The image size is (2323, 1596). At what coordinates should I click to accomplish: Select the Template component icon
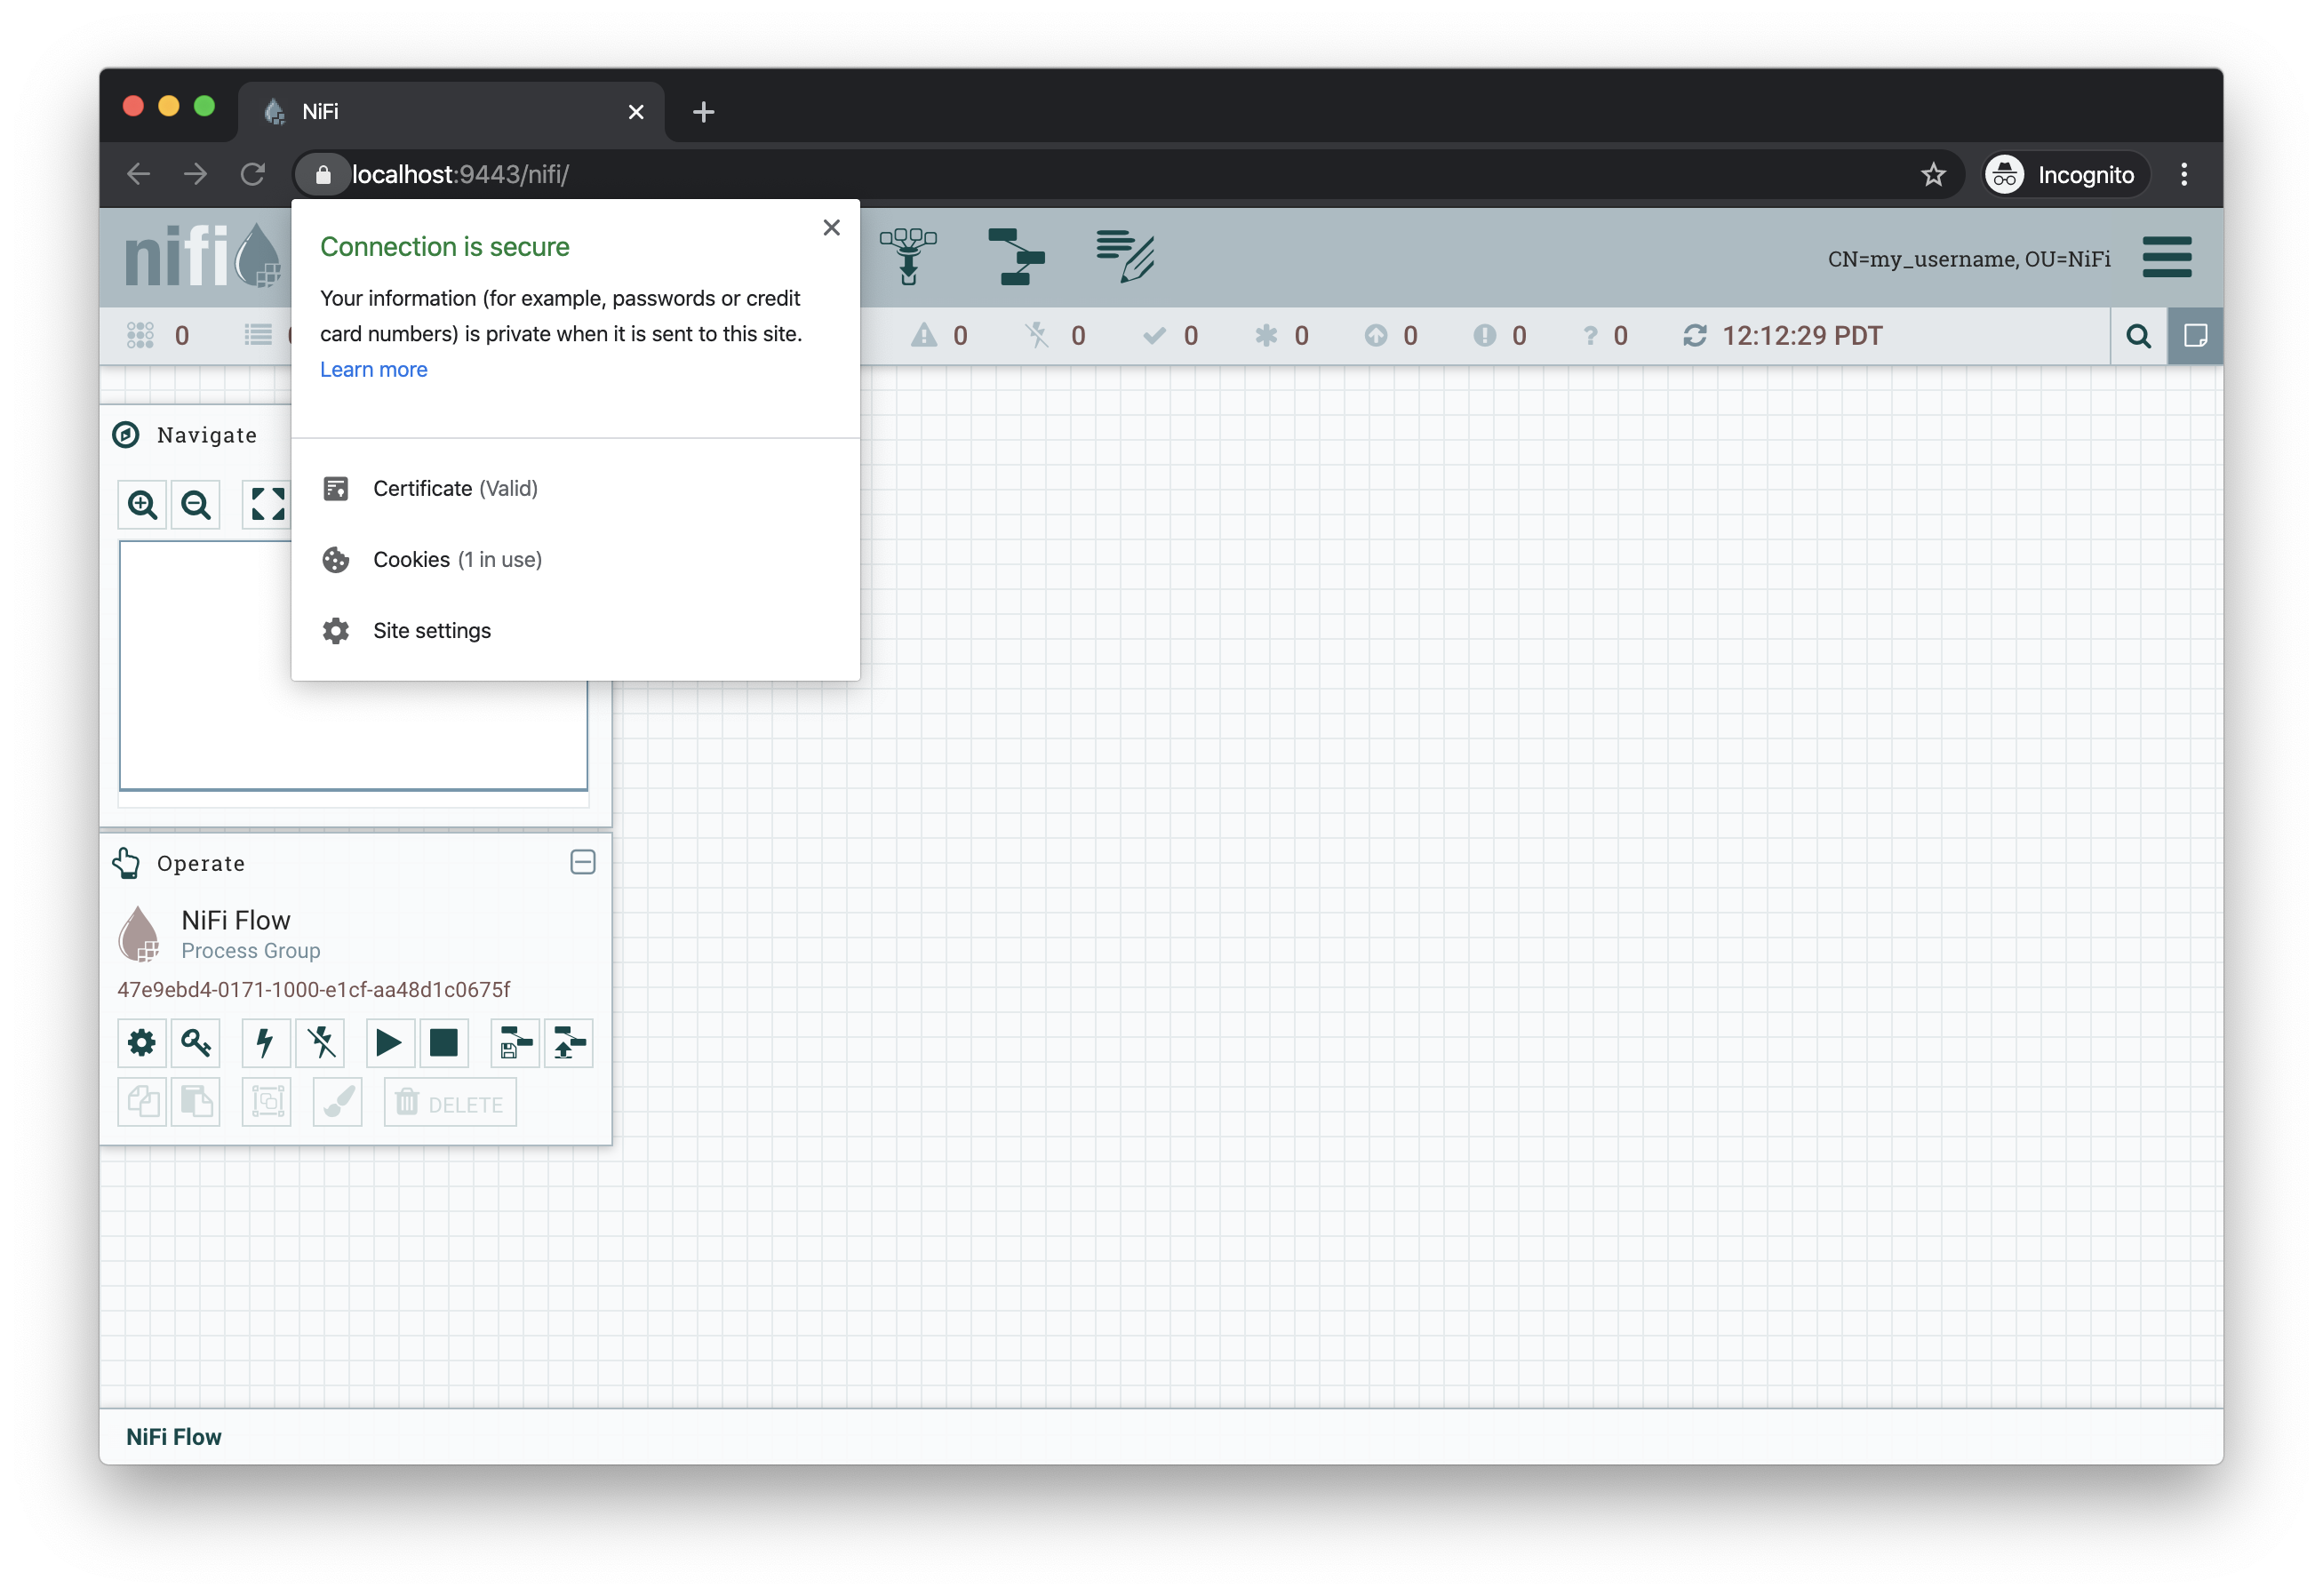coord(1015,256)
